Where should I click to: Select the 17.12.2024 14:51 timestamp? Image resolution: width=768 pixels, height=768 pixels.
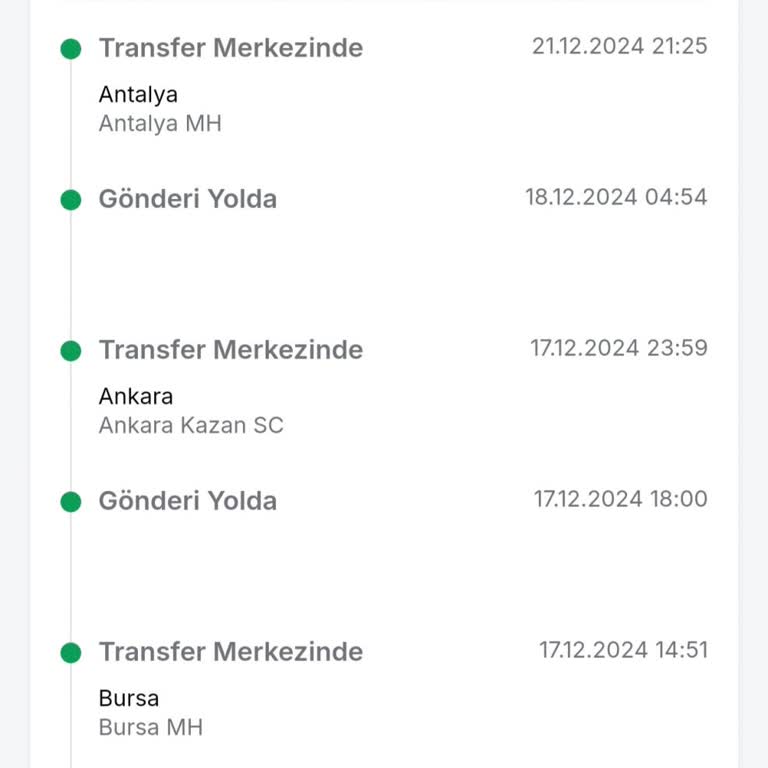(623, 650)
